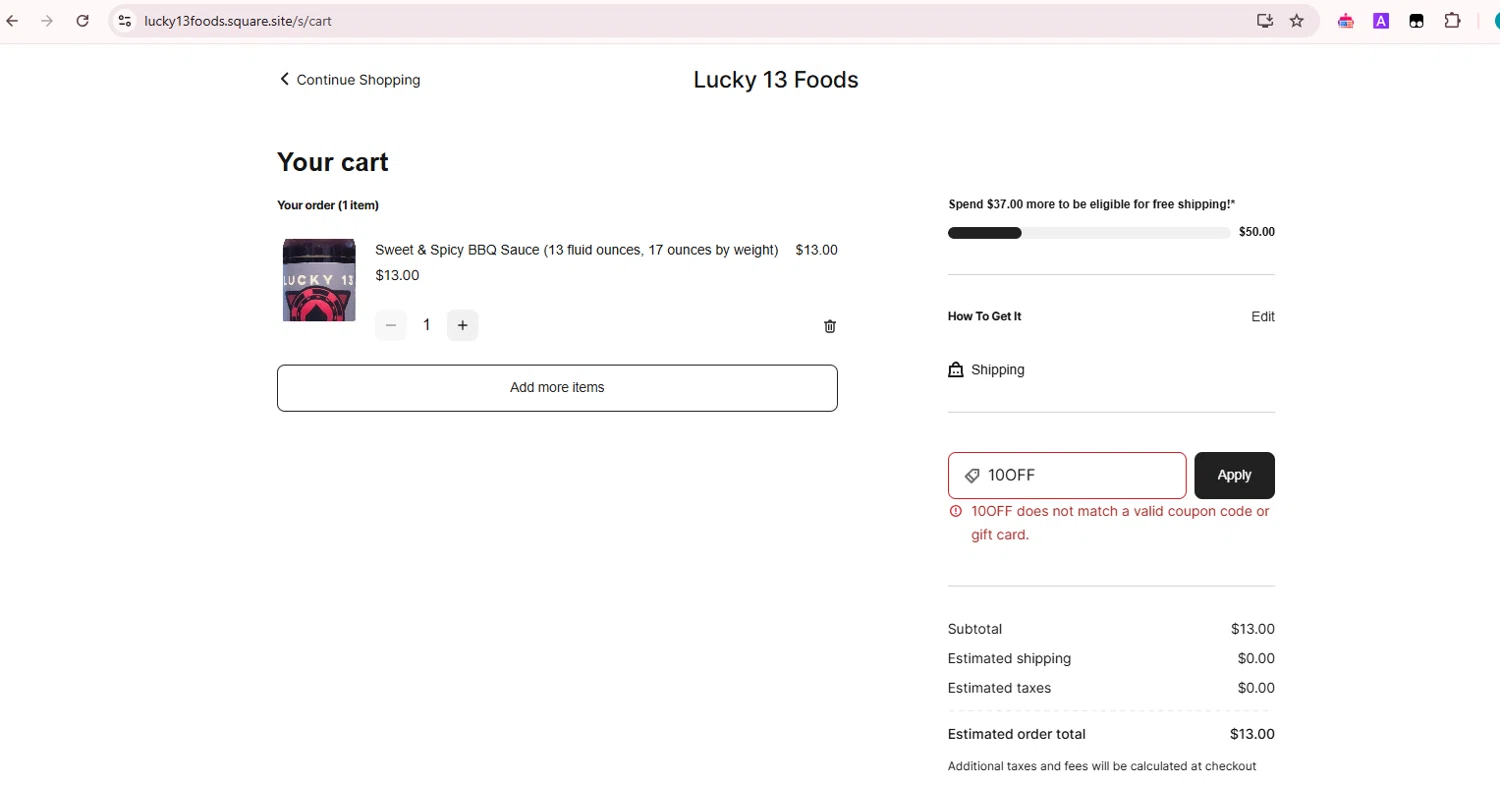Click the coupon tag icon in the field
1500x791 pixels.
point(972,476)
